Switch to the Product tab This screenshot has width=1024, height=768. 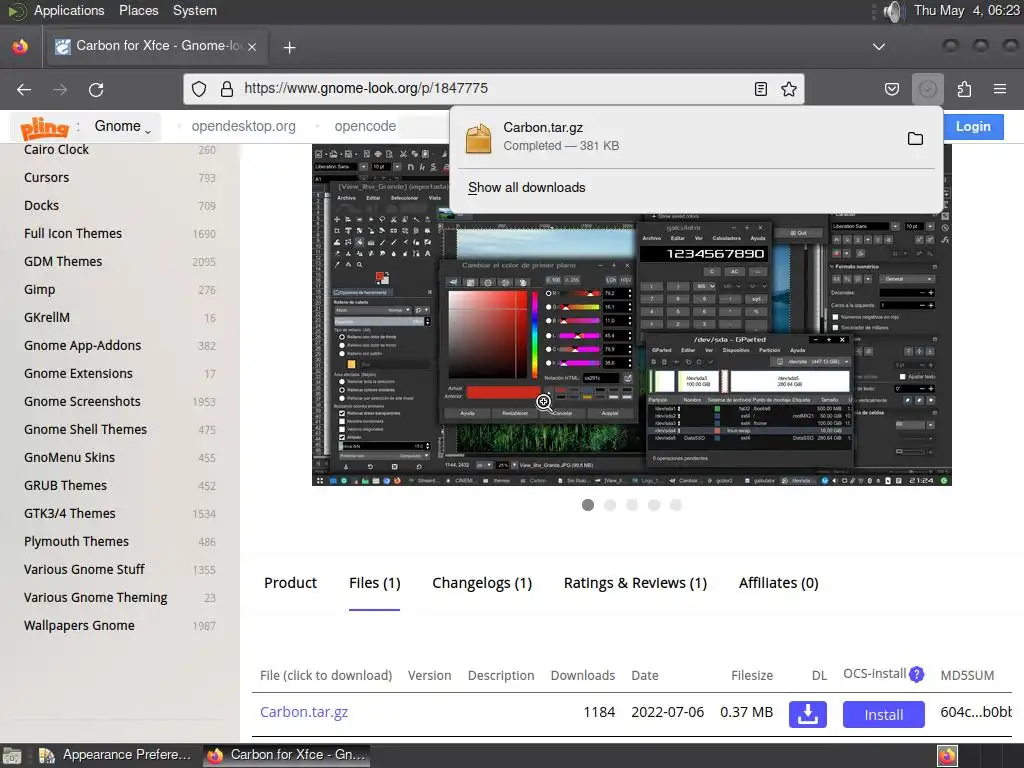[290, 583]
